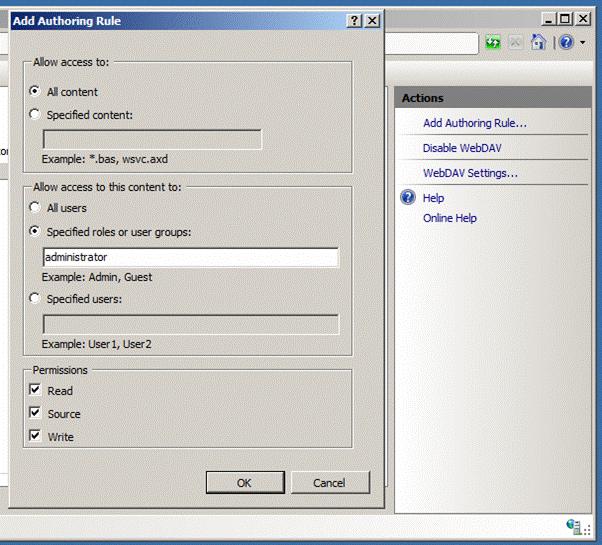Open the dropdown arrow next to toolbar Help
602x545 pixels.
click(x=583, y=43)
